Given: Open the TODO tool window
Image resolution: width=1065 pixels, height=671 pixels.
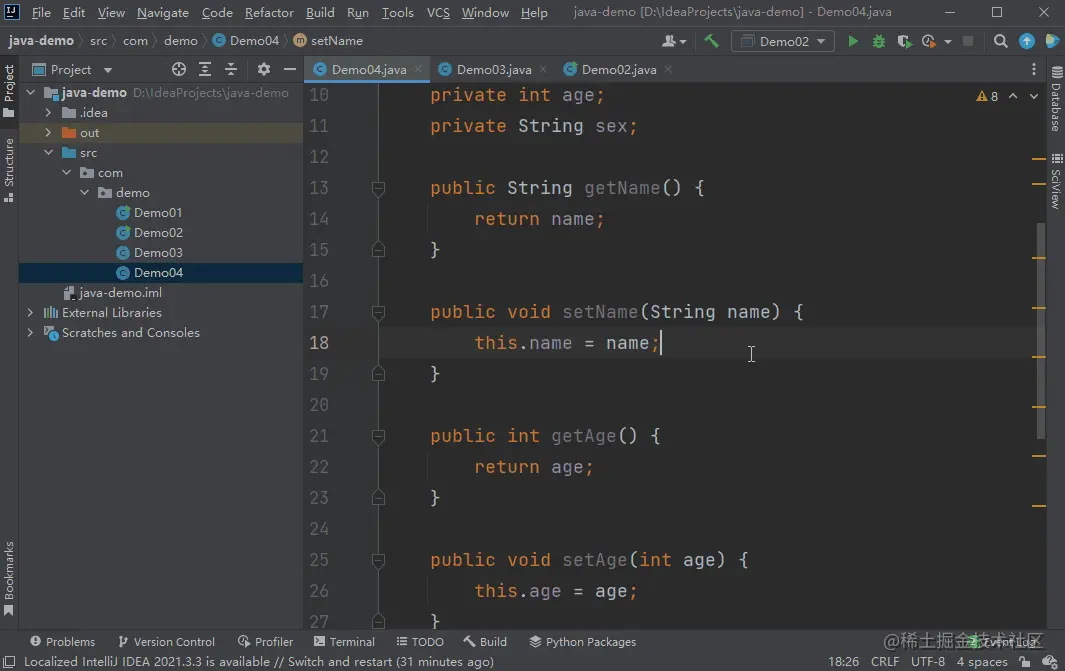Looking at the screenshot, I should [420, 642].
